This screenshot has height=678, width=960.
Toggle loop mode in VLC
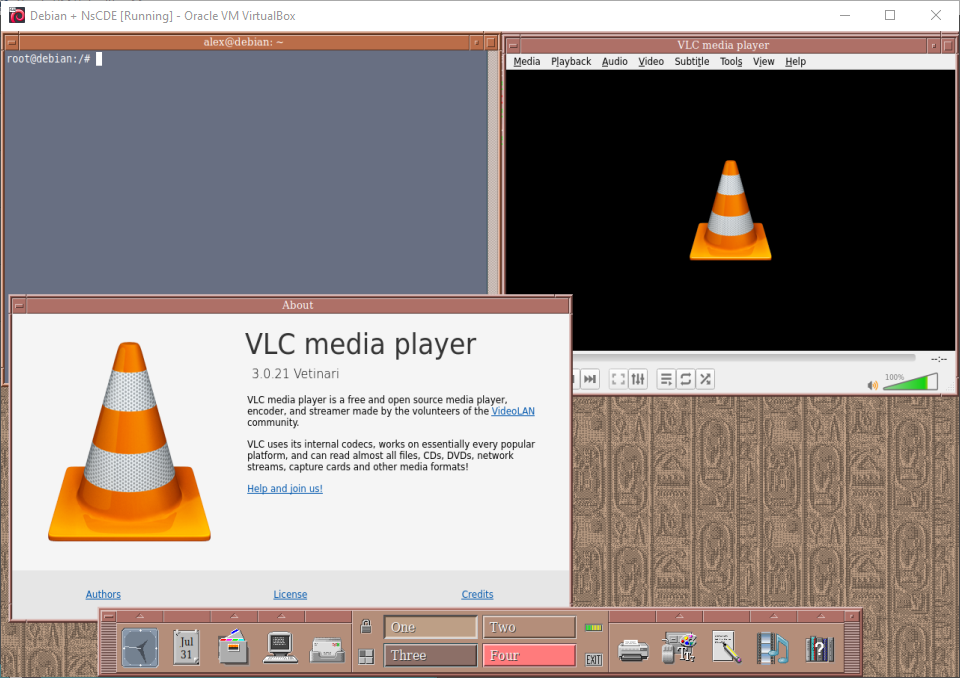click(686, 379)
